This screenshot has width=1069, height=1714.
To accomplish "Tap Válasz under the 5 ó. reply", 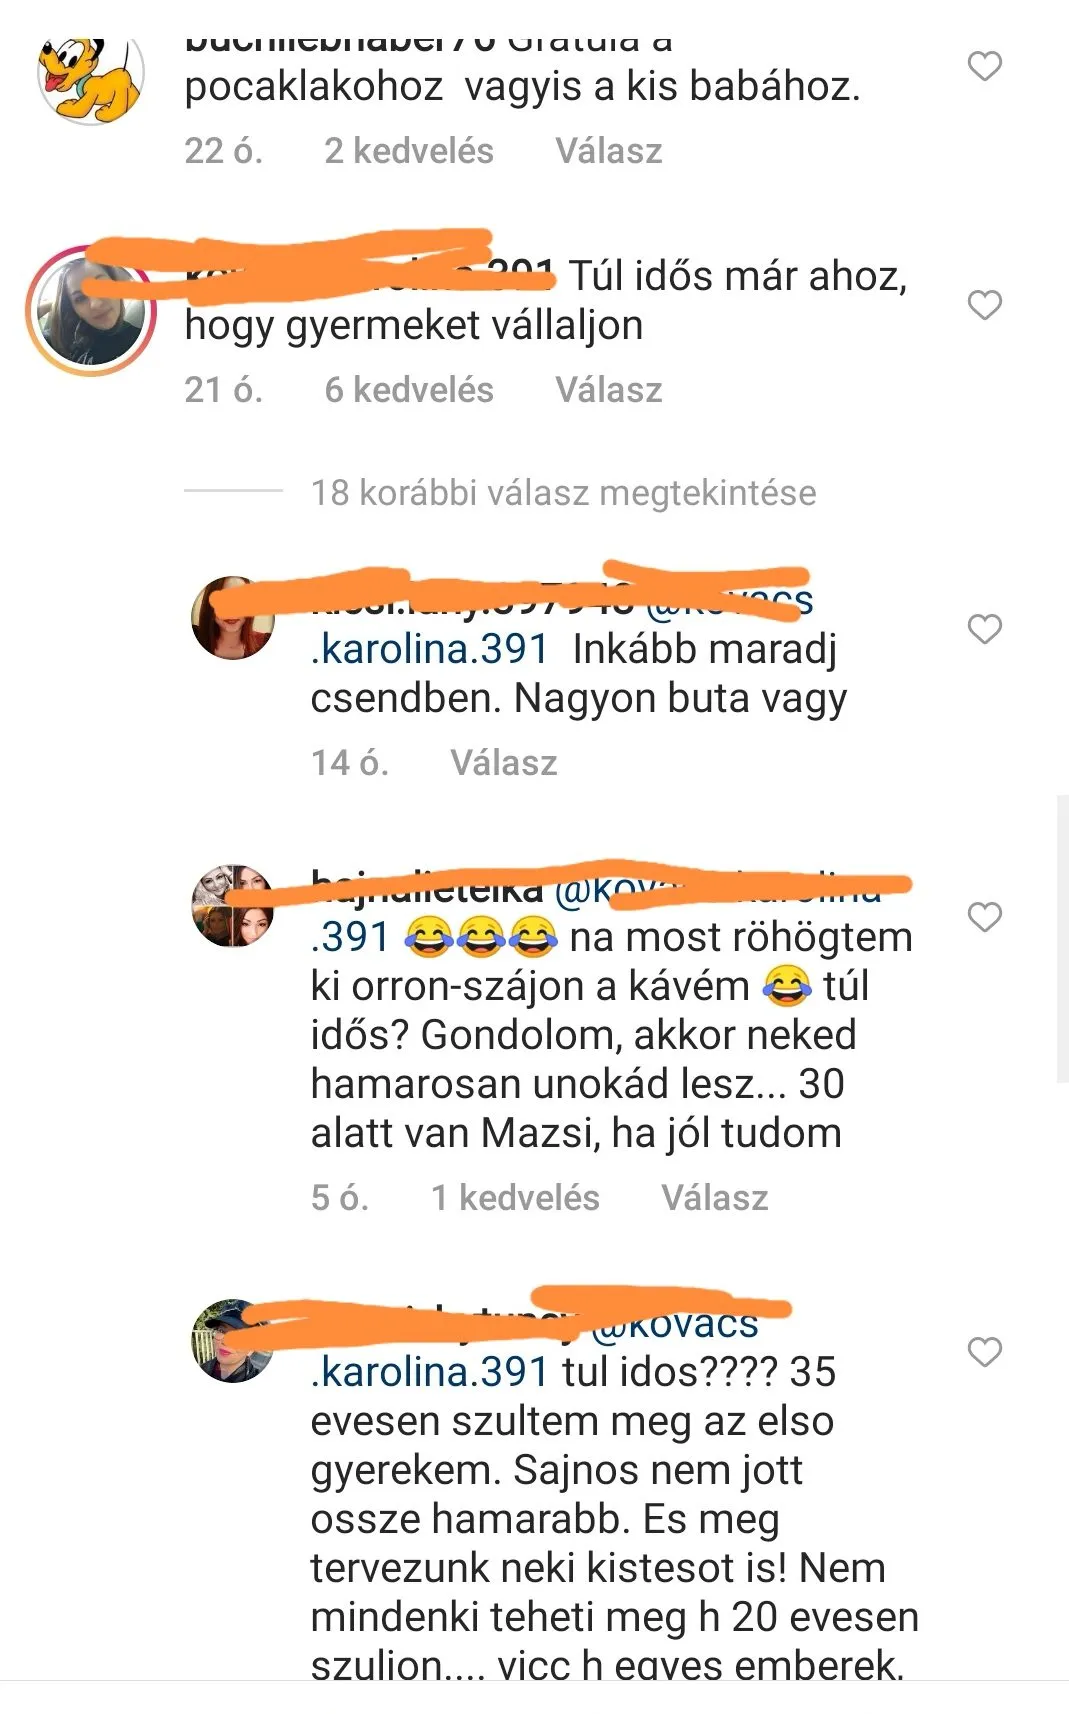I will point(715,1198).
